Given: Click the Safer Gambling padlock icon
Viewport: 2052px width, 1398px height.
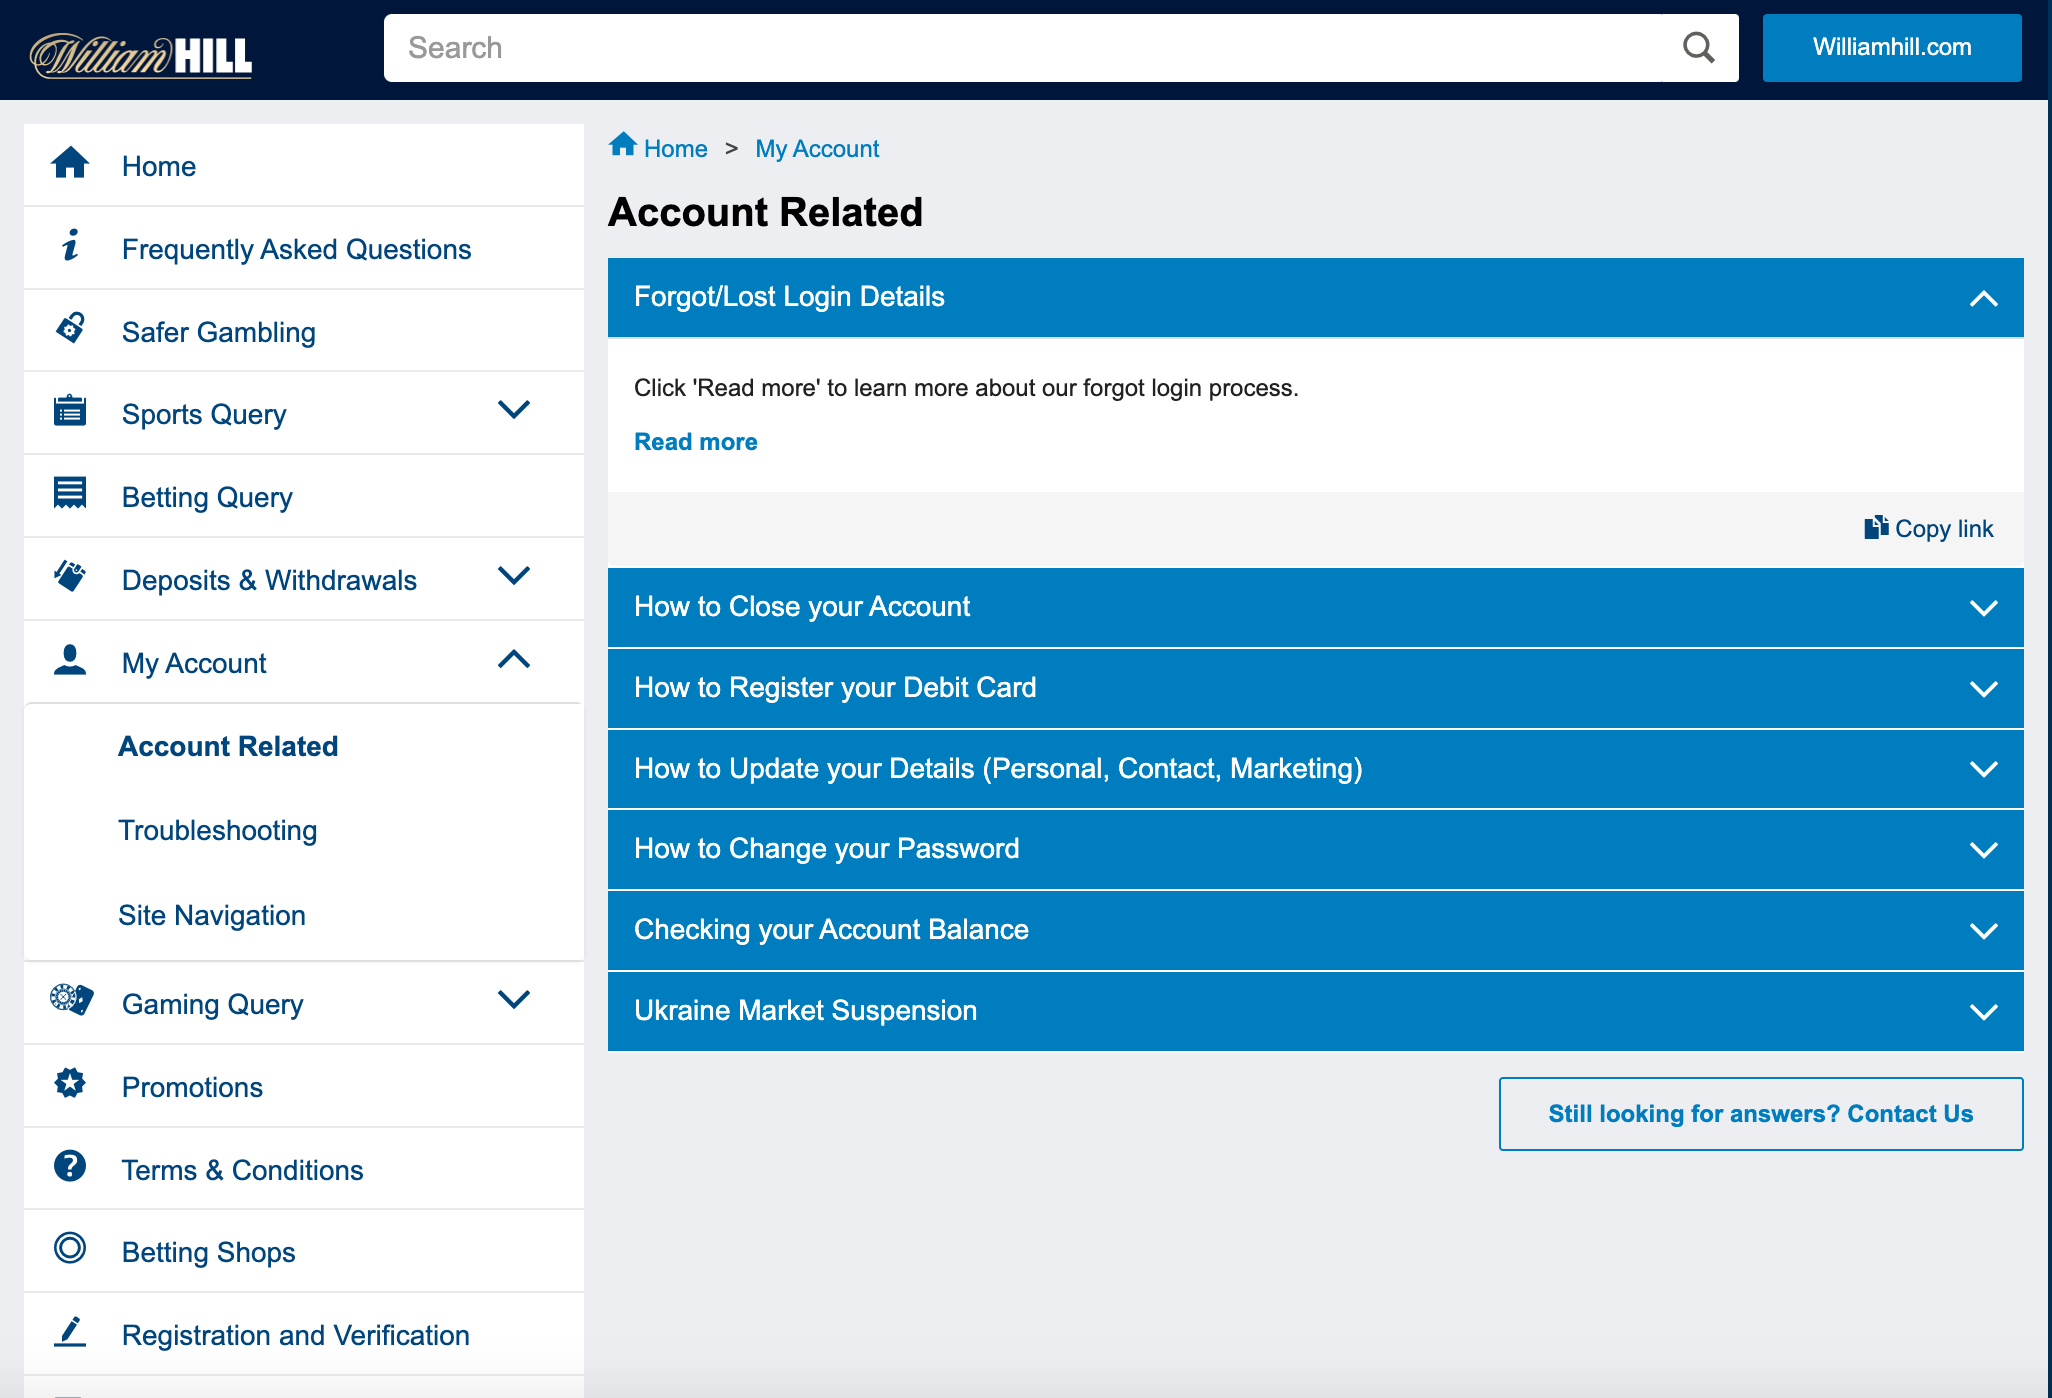Looking at the screenshot, I should [70, 329].
